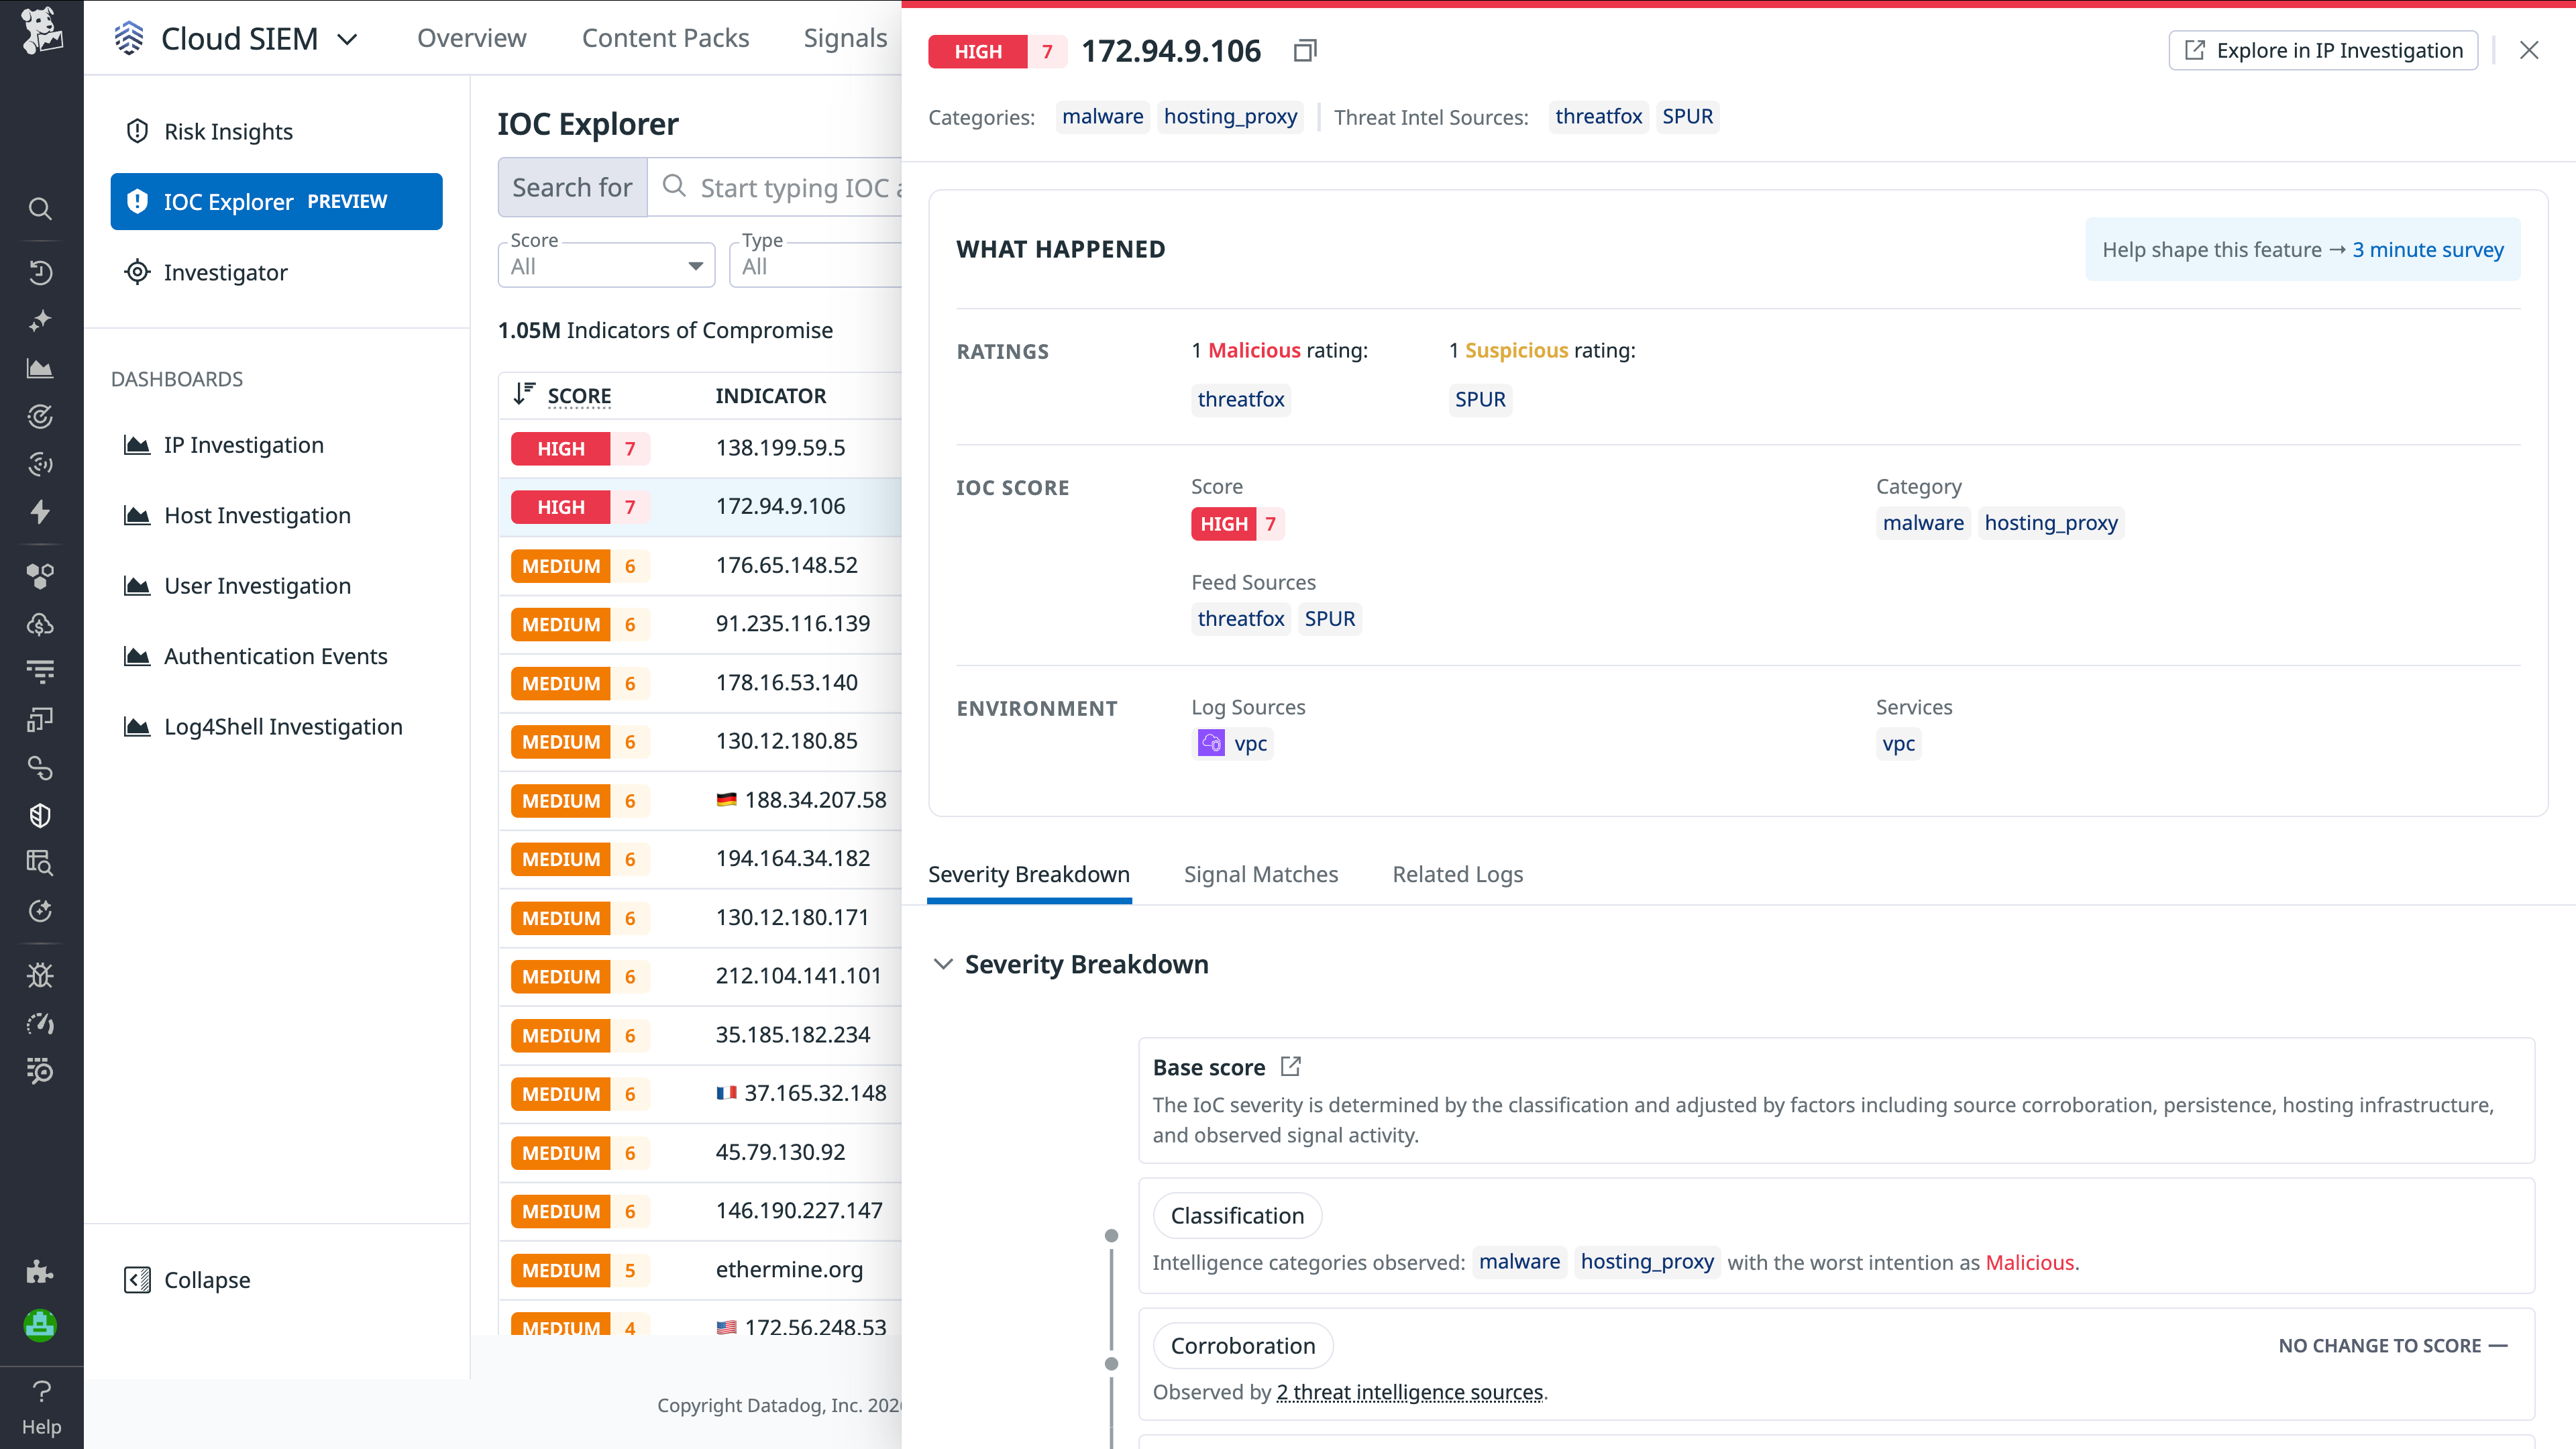The width and height of the screenshot is (2576, 1449).
Task: Click the puzzle-piece integrations icon in sidebar
Action: click(x=40, y=1272)
